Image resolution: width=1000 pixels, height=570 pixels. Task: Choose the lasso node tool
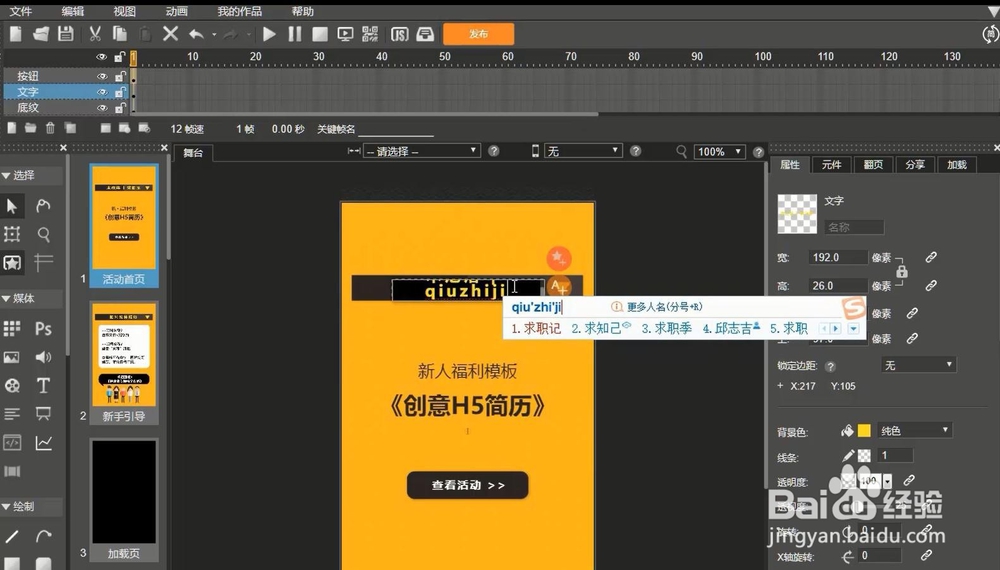[43, 206]
